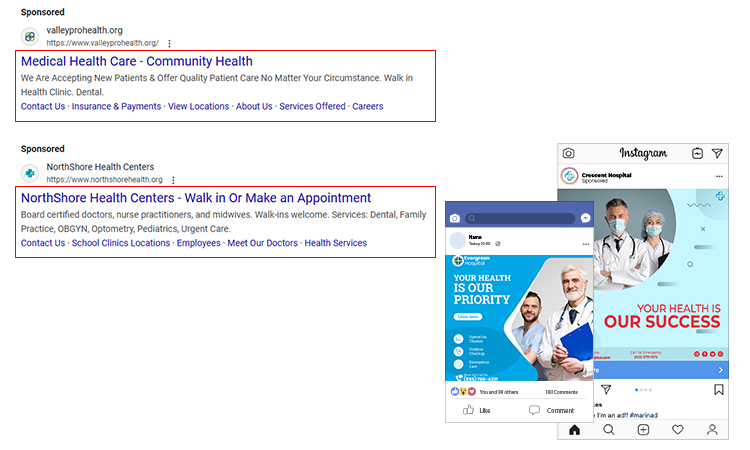Go to the Instagram Home tab

pos(574,430)
